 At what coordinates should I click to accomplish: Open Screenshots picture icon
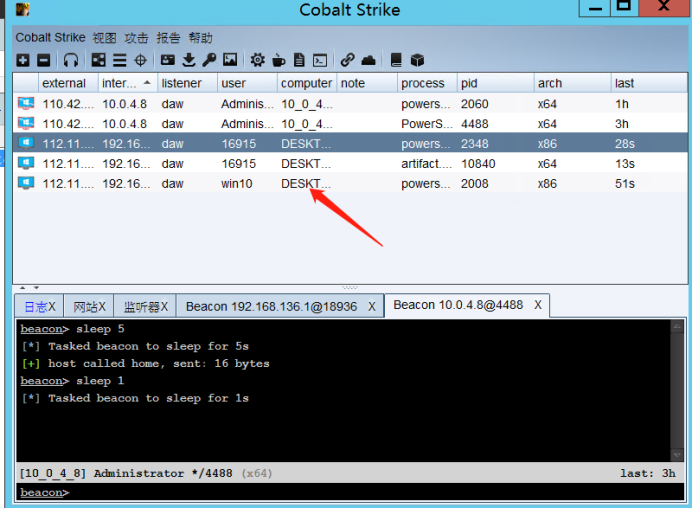pos(230,60)
